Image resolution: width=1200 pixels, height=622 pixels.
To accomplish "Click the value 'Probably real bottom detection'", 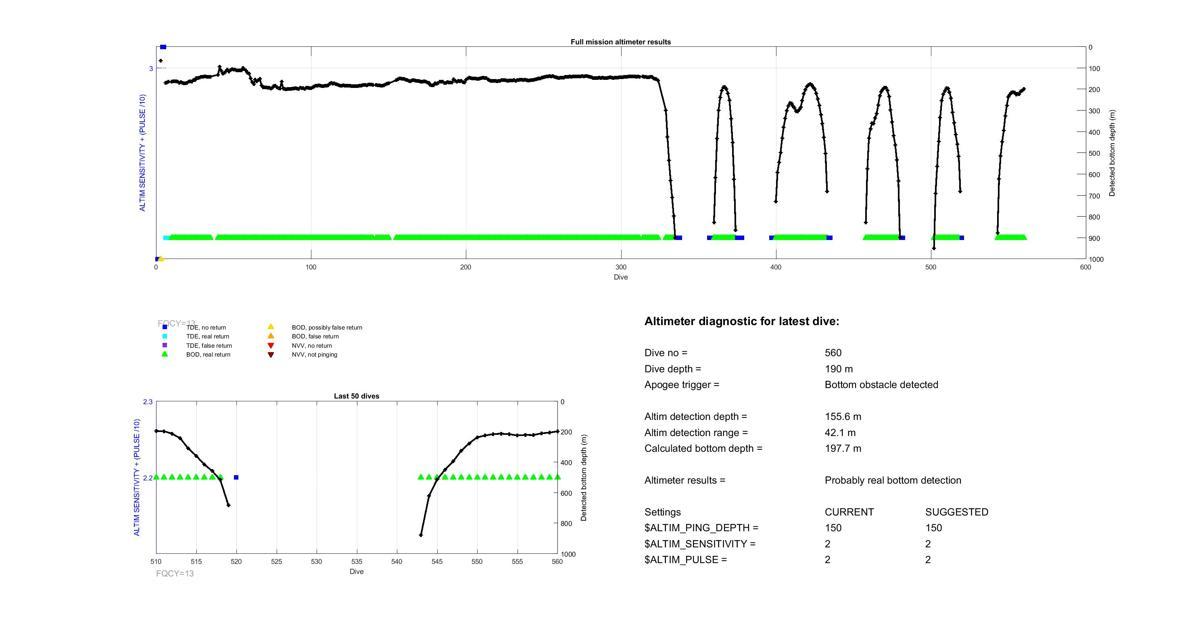I will coord(893,481).
